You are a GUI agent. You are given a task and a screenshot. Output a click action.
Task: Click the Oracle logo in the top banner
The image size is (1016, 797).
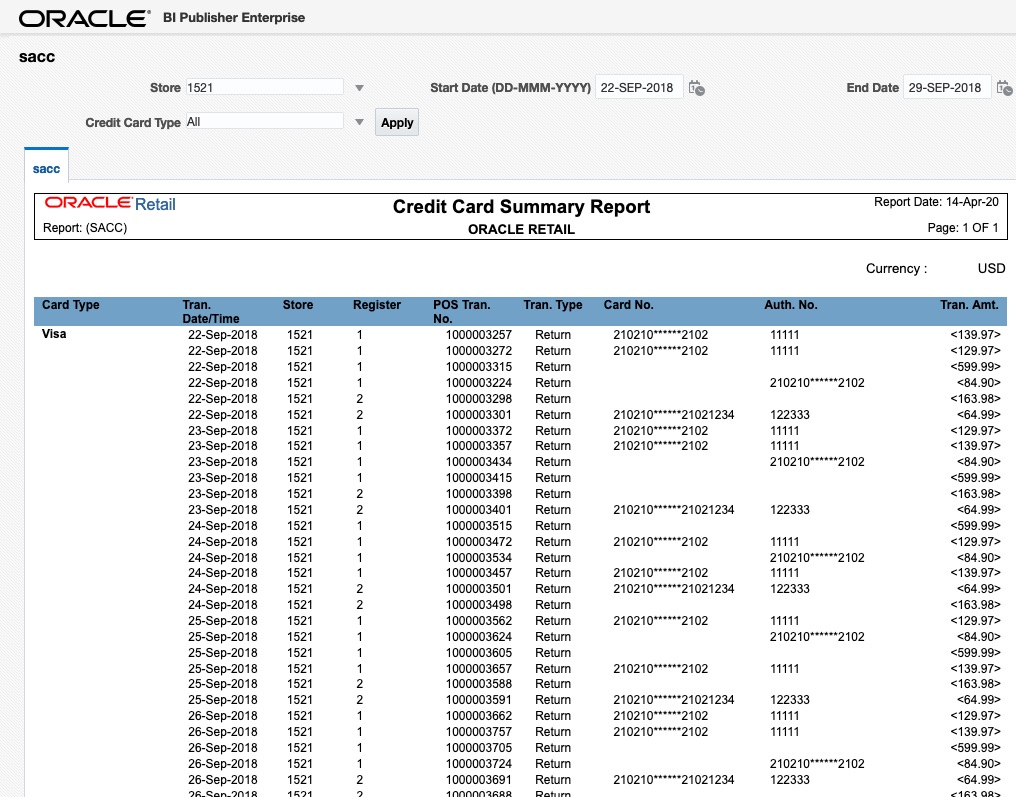click(x=82, y=16)
